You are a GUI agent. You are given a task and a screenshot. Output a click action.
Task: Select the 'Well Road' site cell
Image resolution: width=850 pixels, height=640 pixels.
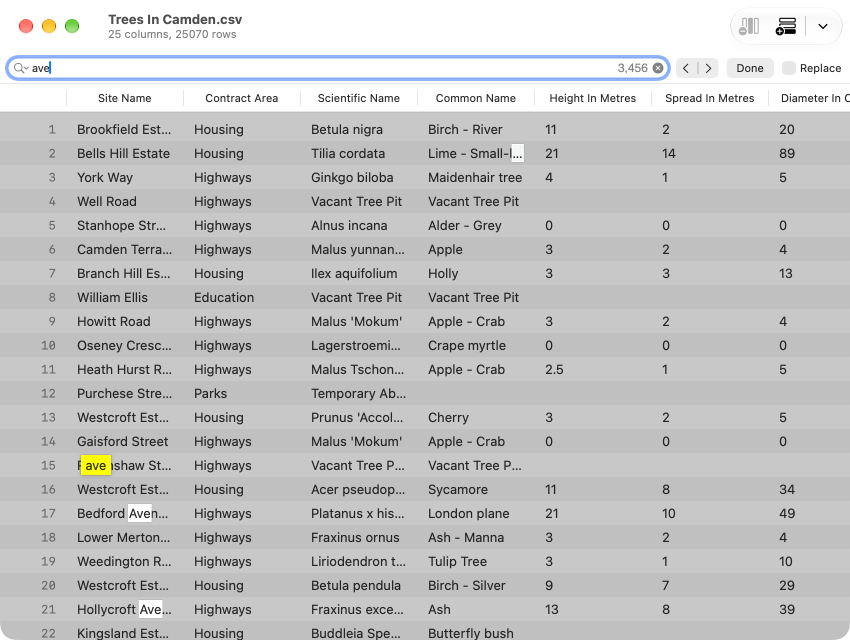107,202
